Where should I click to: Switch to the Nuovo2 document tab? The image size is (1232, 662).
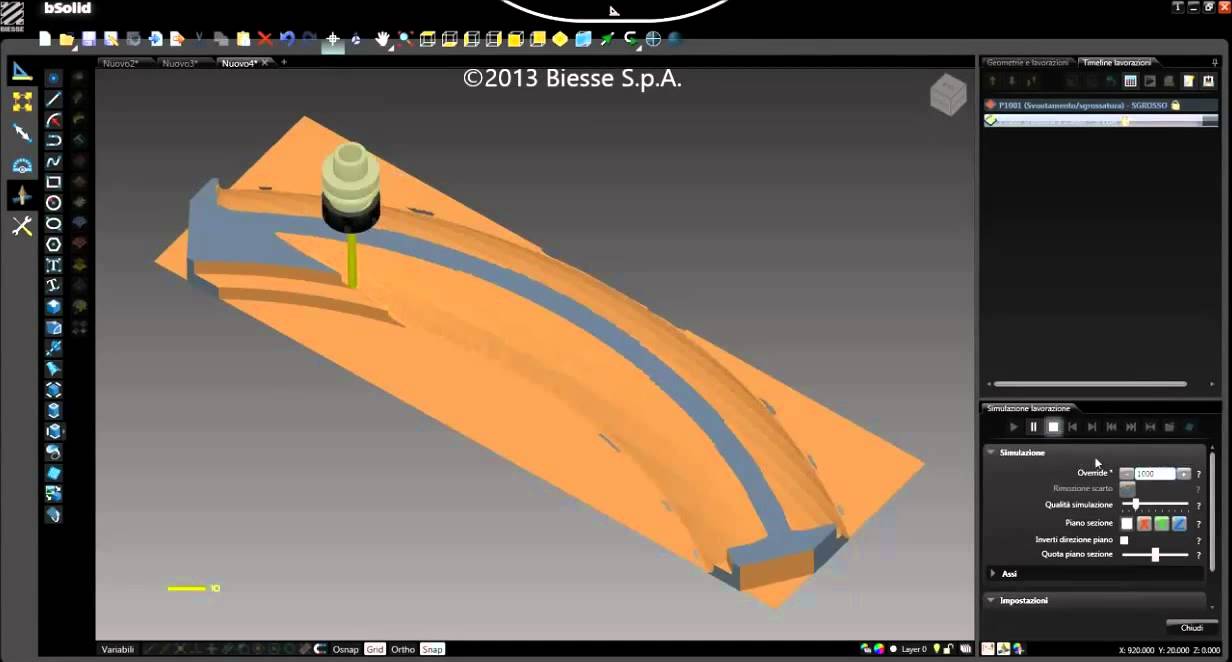(120, 63)
